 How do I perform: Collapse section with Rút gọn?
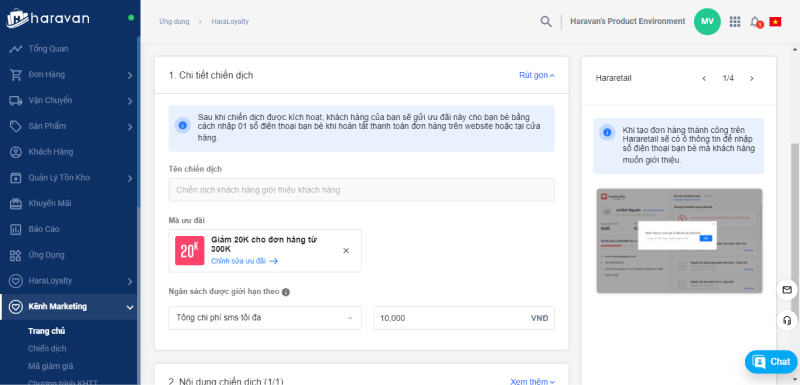tap(537, 75)
